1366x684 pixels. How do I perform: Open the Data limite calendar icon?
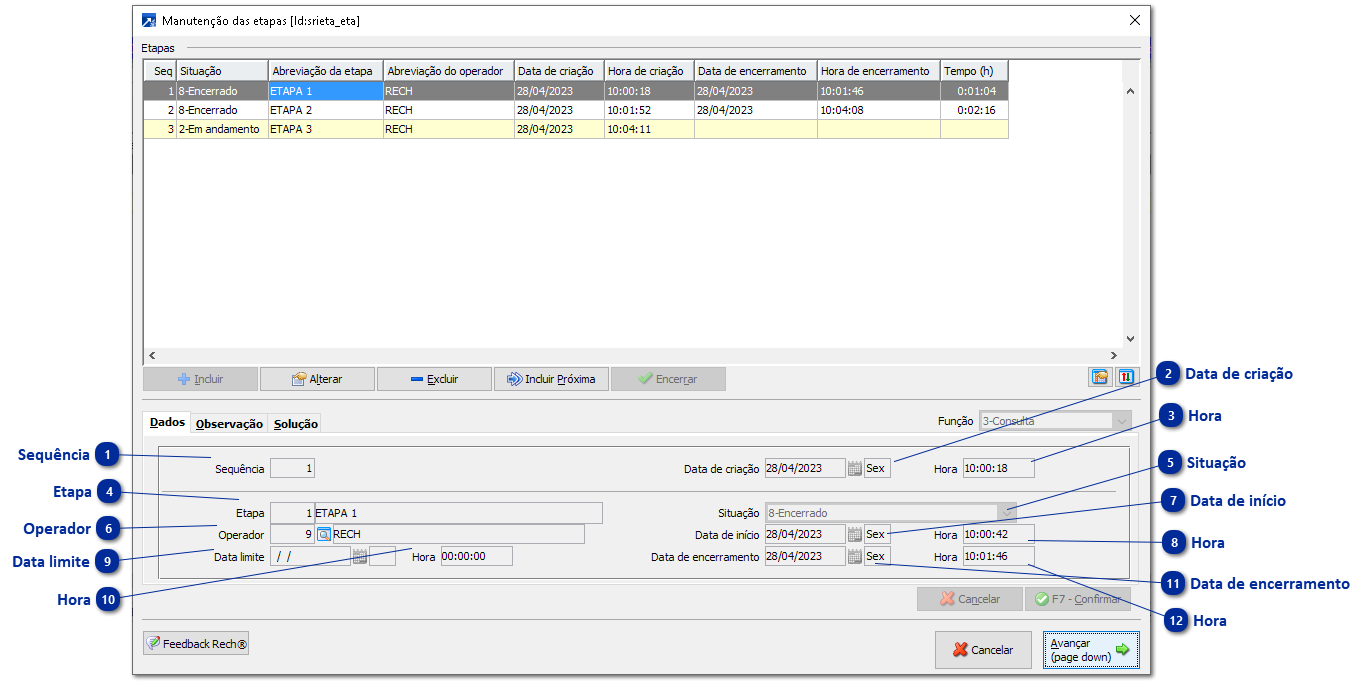tap(359, 557)
